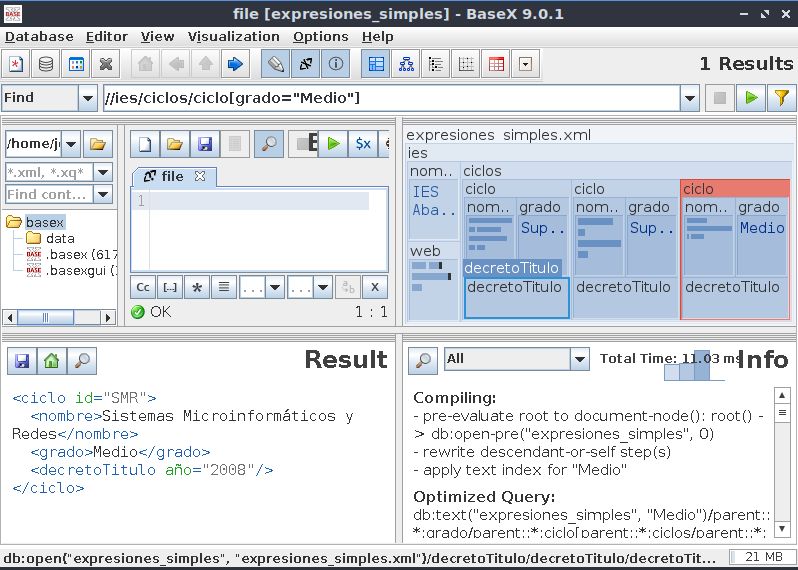
Task: Click the New database icon
Action: pos(16,65)
